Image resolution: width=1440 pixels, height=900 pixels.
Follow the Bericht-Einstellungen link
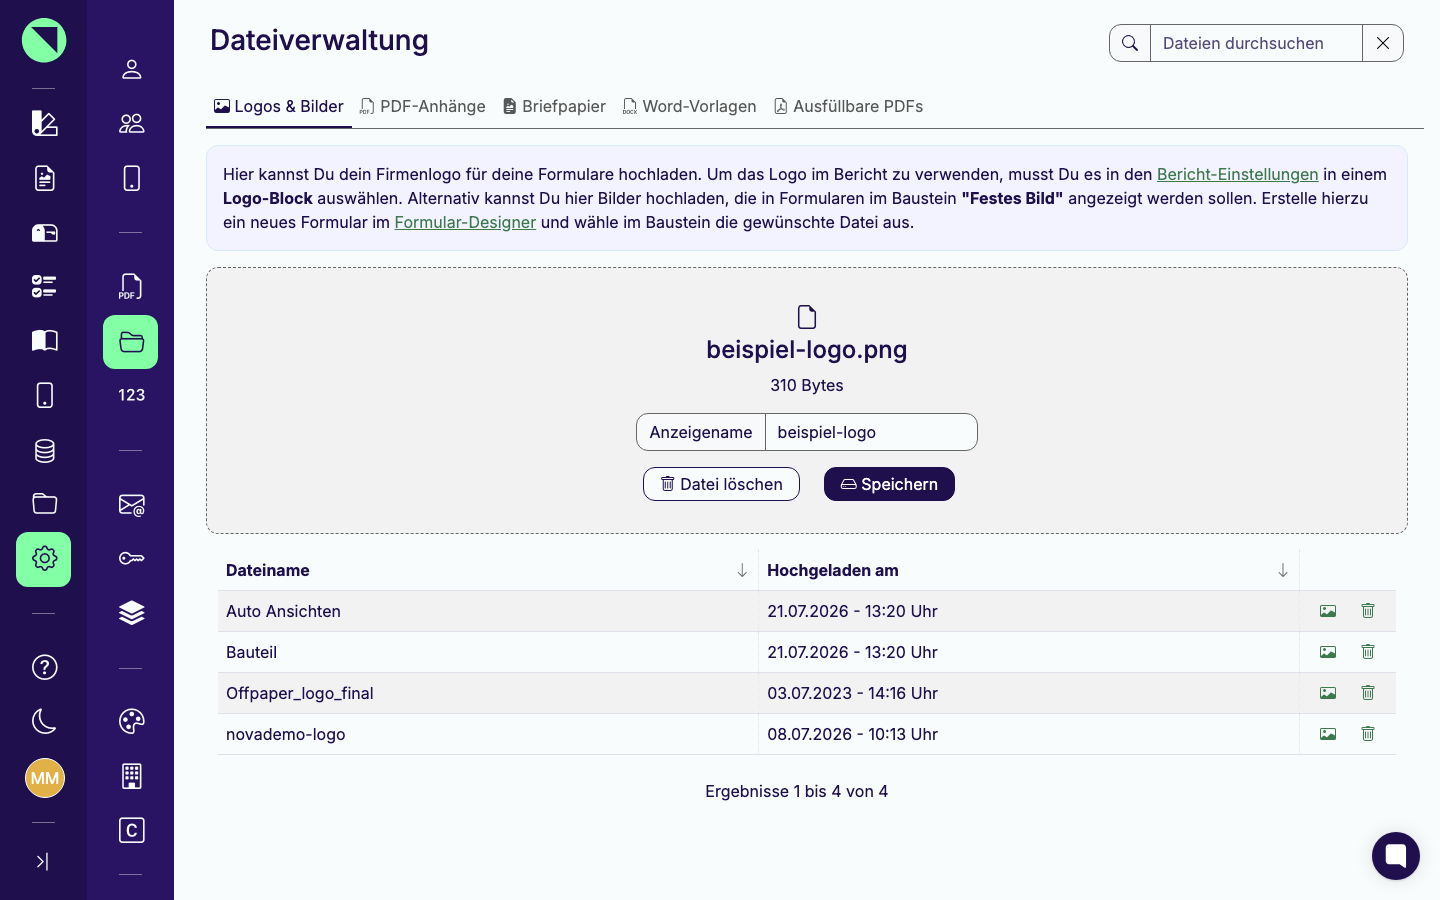(x=1237, y=174)
